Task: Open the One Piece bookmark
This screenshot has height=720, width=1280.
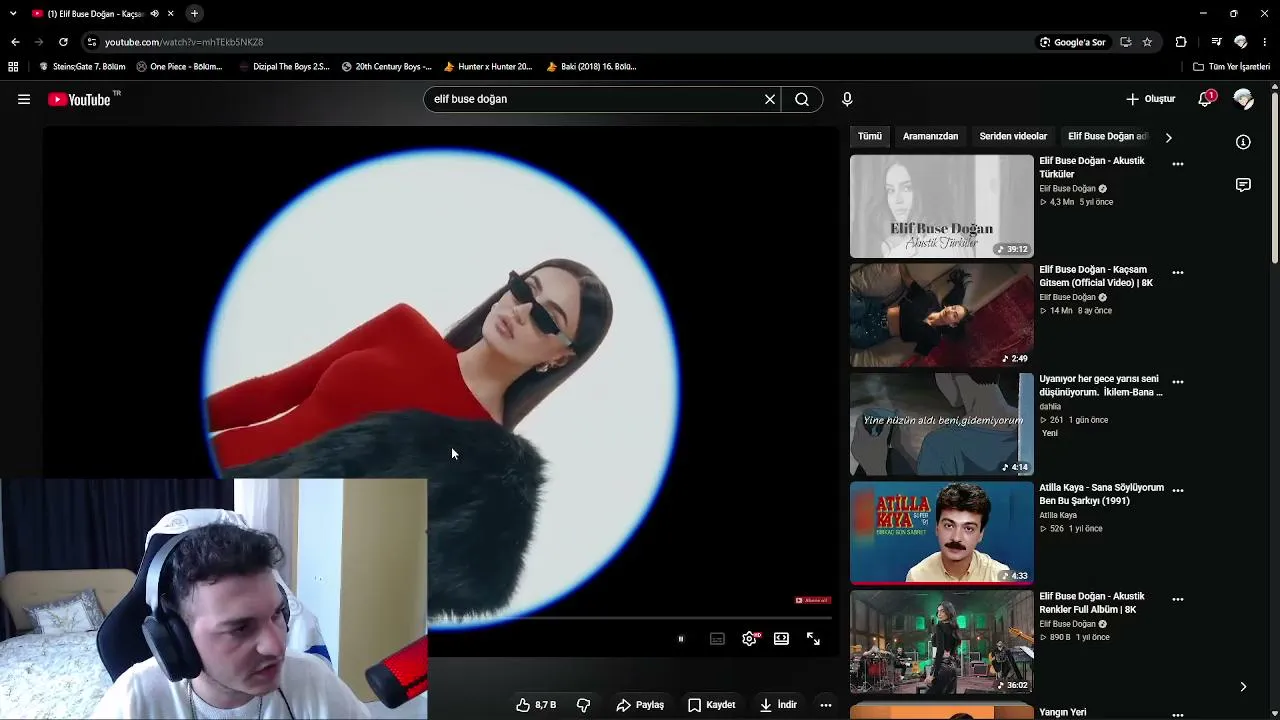Action: 179,67
